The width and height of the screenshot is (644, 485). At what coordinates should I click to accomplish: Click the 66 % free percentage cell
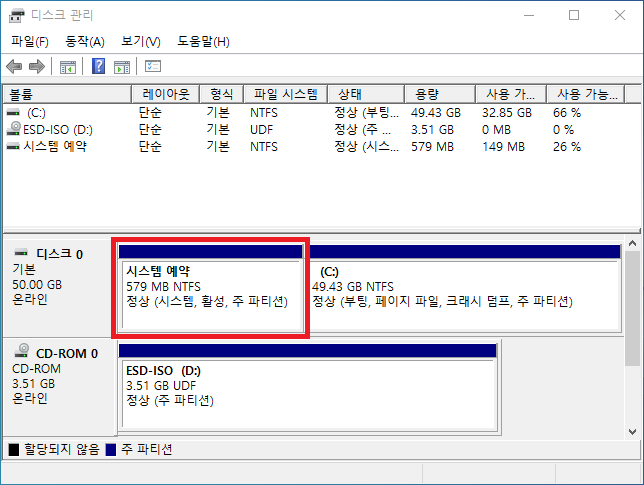click(567, 113)
